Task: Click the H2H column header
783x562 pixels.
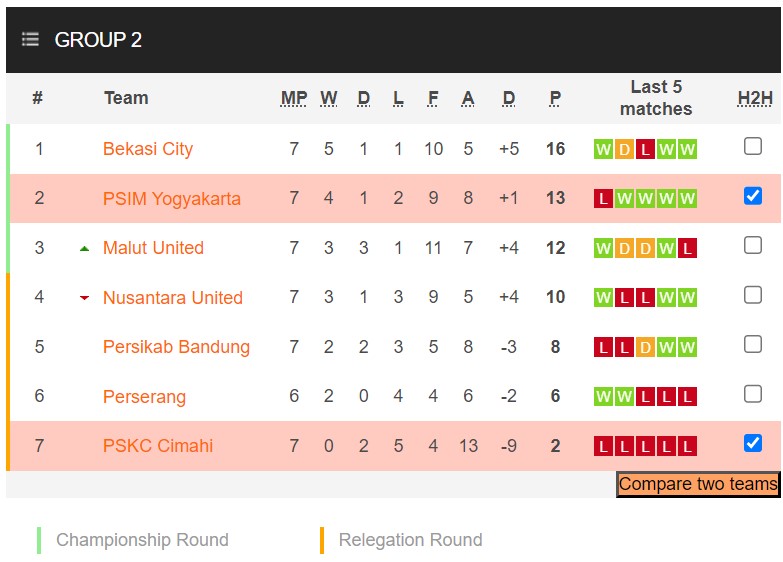Action: coord(755,98)
